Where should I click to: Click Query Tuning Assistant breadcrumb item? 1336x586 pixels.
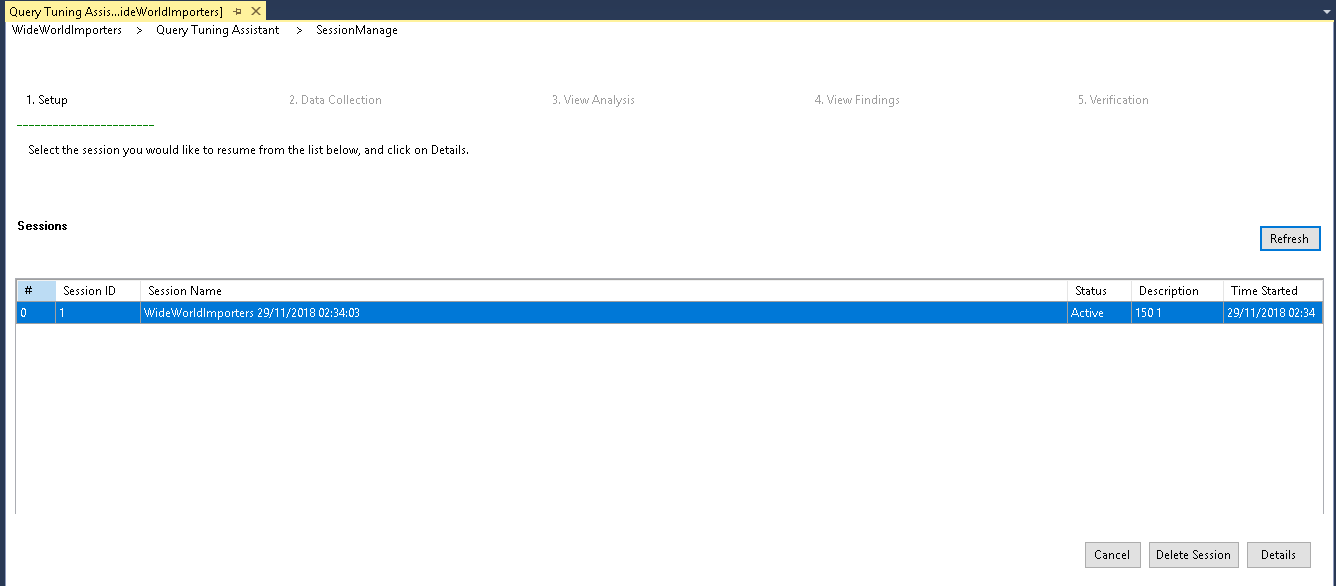coord(218,30)
